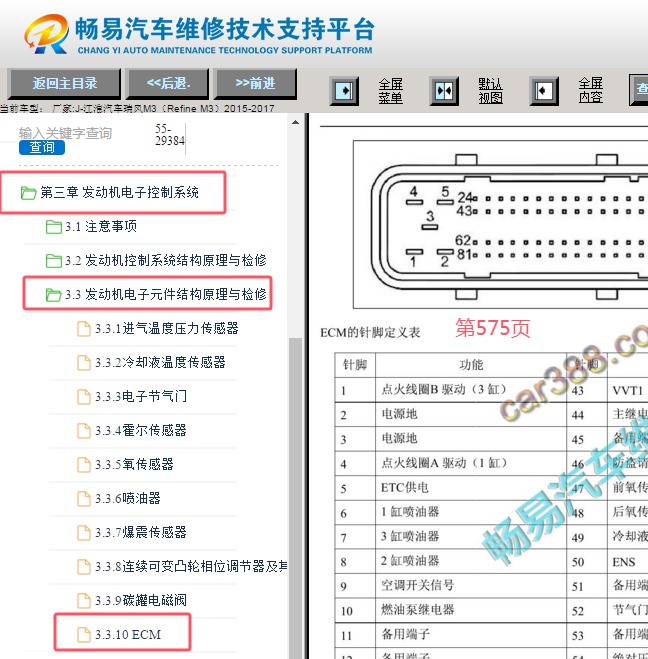
Task: Go back with the <<后退 button
Action: coord(168,83)
